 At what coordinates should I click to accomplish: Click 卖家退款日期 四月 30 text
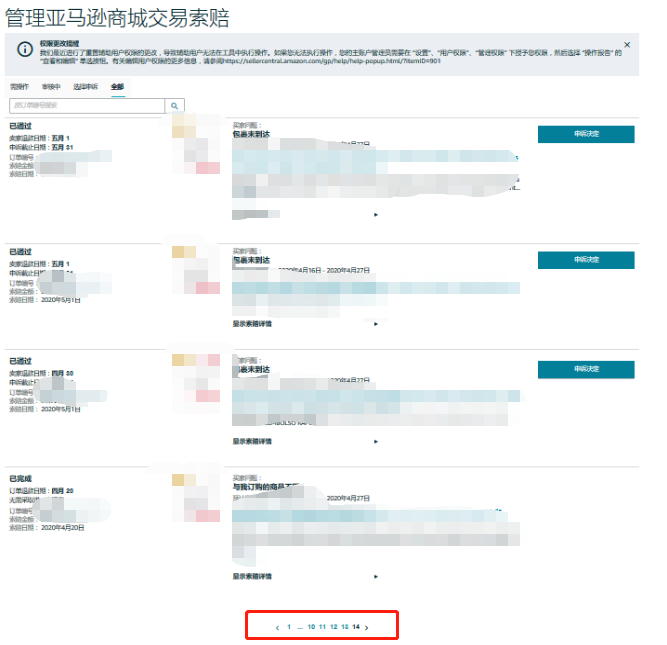(x=41, y=374)
